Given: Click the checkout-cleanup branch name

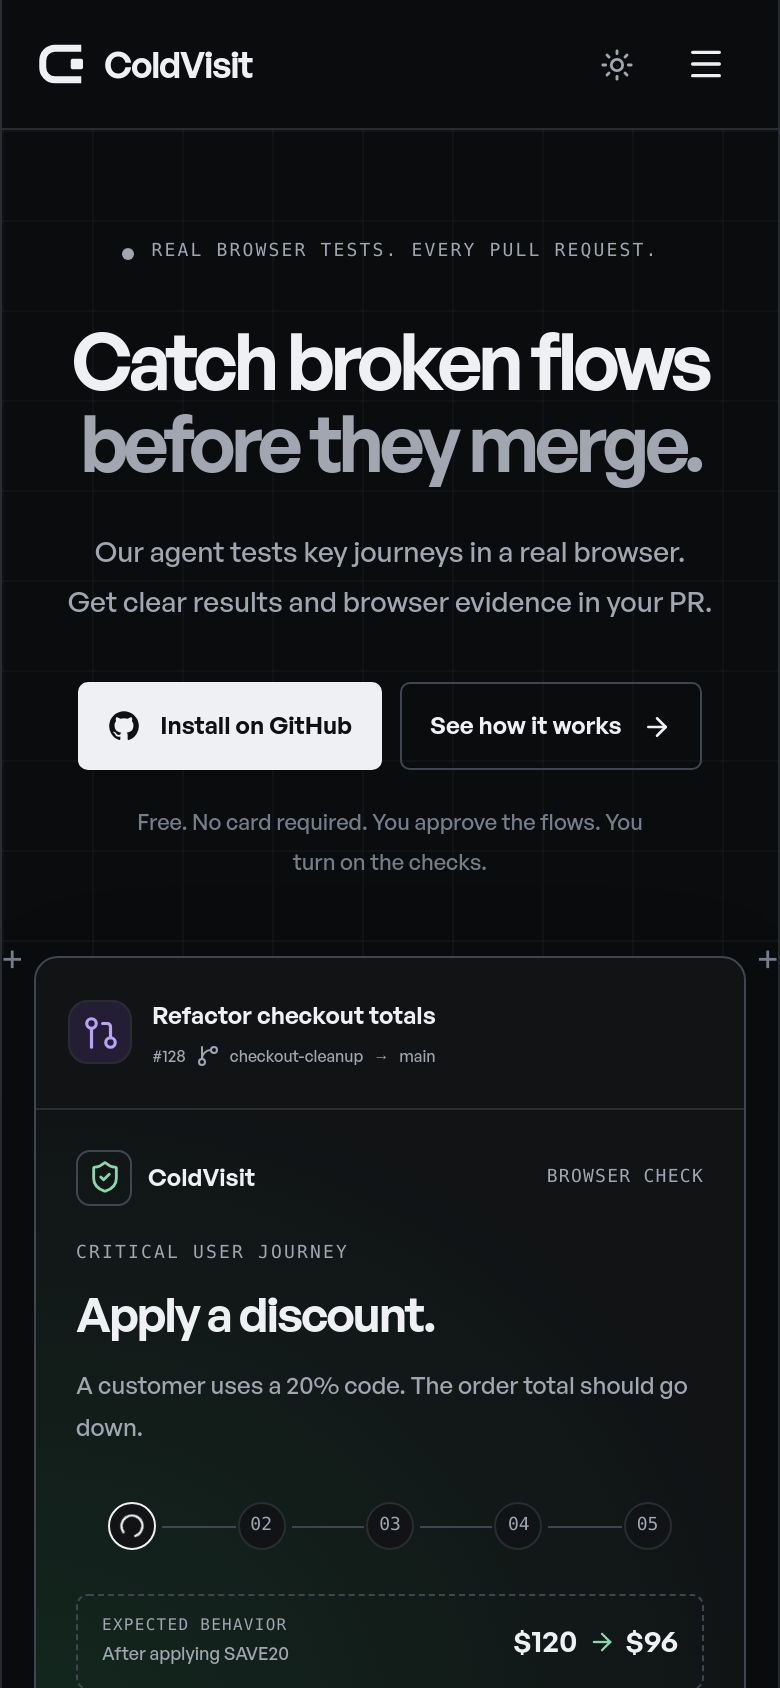Looking at the screenshot, I should pyautogui.click(x=296, y=1056).
